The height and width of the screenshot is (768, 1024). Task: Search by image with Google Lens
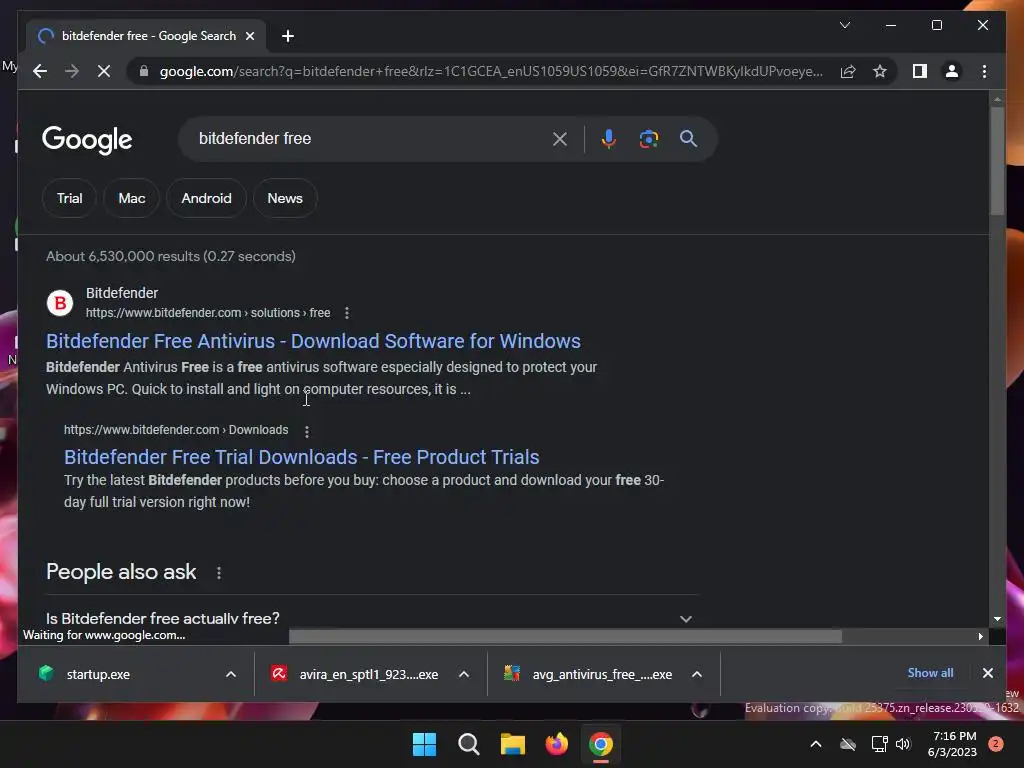click(648, 139)
